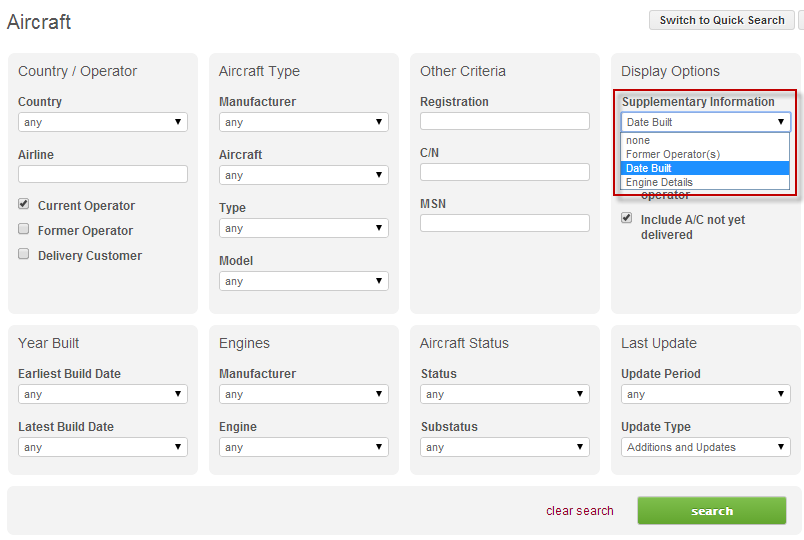This screenshot has height=540, width=804.
Task: Expand the Update Type dropdown
Action: [706, 447]
